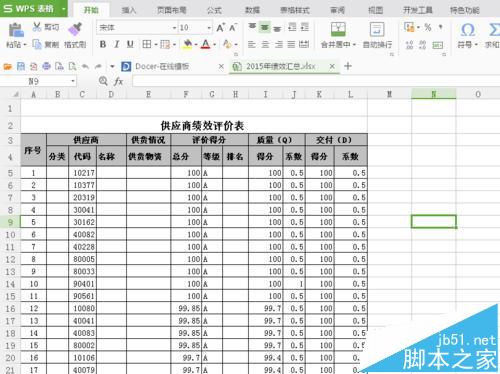Apply bottom vertical alignment
The height and width of the screenshot is (374, 500).
tap(277, 28)
